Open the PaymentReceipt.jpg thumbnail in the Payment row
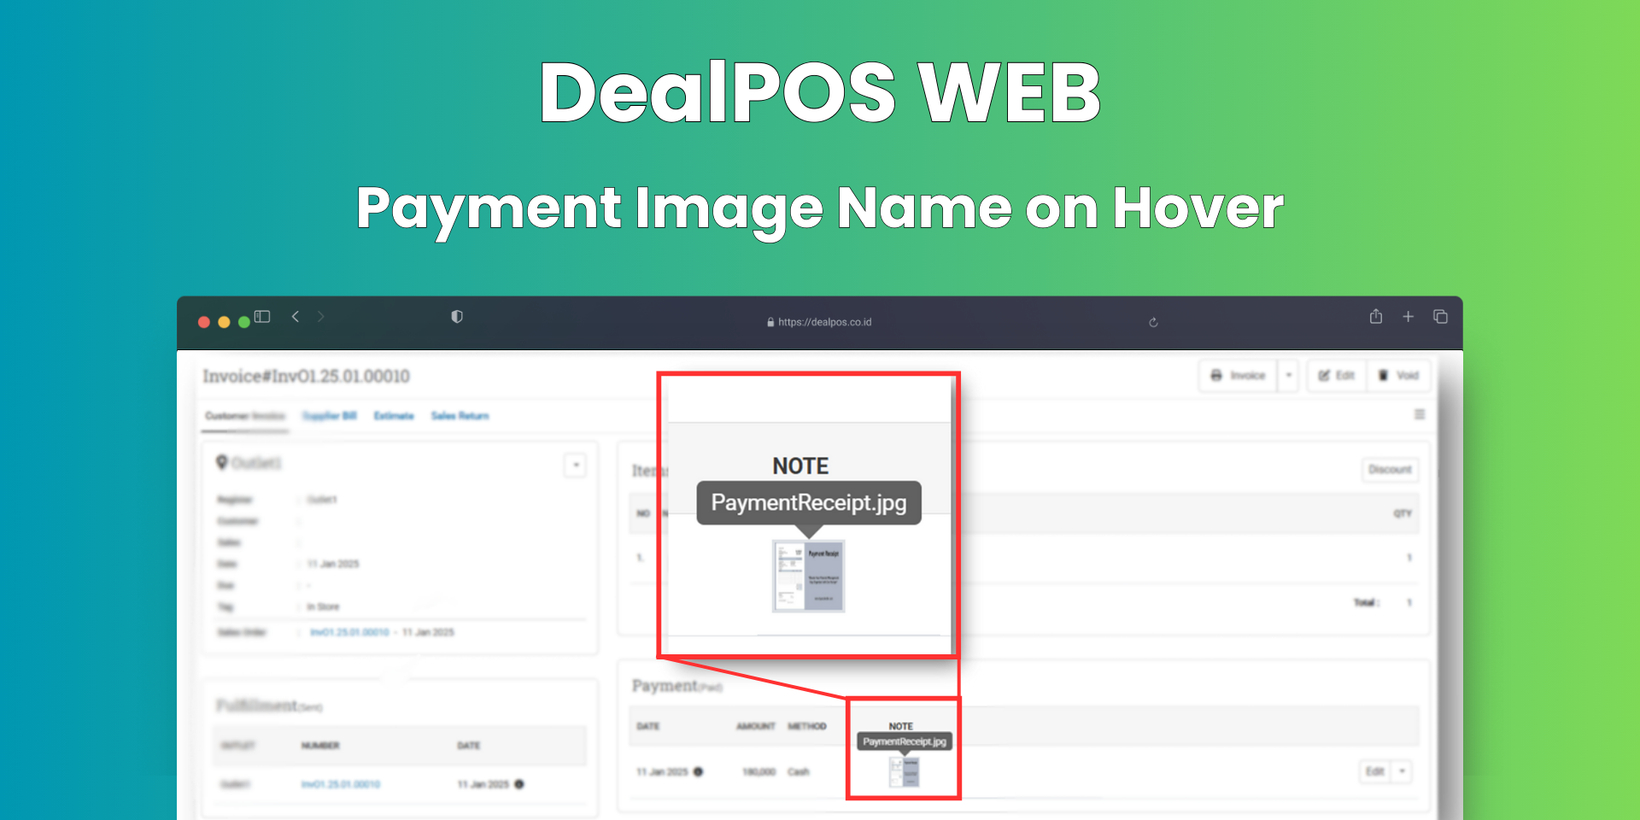This screenshot has width=1640, height=820. point(904,771)
